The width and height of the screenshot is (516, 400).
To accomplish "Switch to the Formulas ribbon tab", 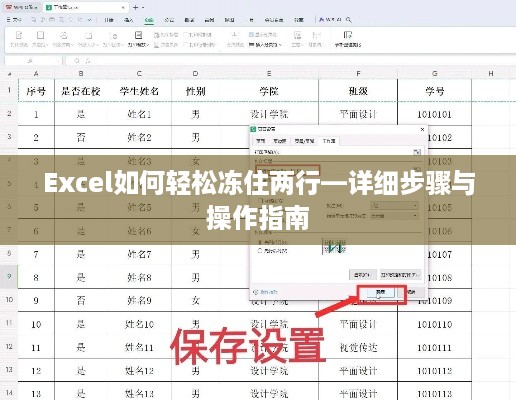I will pyautogui.click(x=169, y=20).
